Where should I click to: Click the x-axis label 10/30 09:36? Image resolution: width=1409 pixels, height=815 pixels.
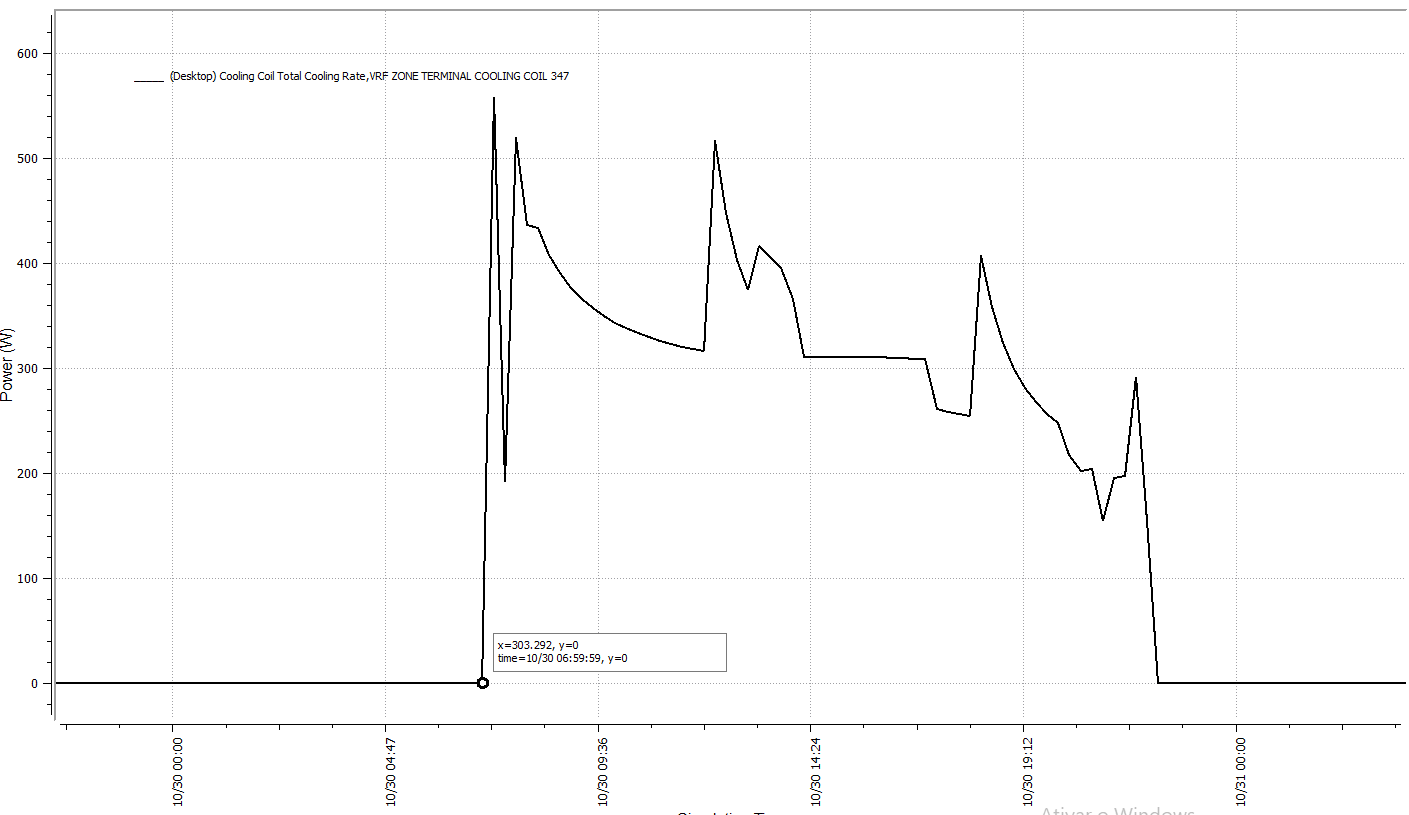coord(604,771)
